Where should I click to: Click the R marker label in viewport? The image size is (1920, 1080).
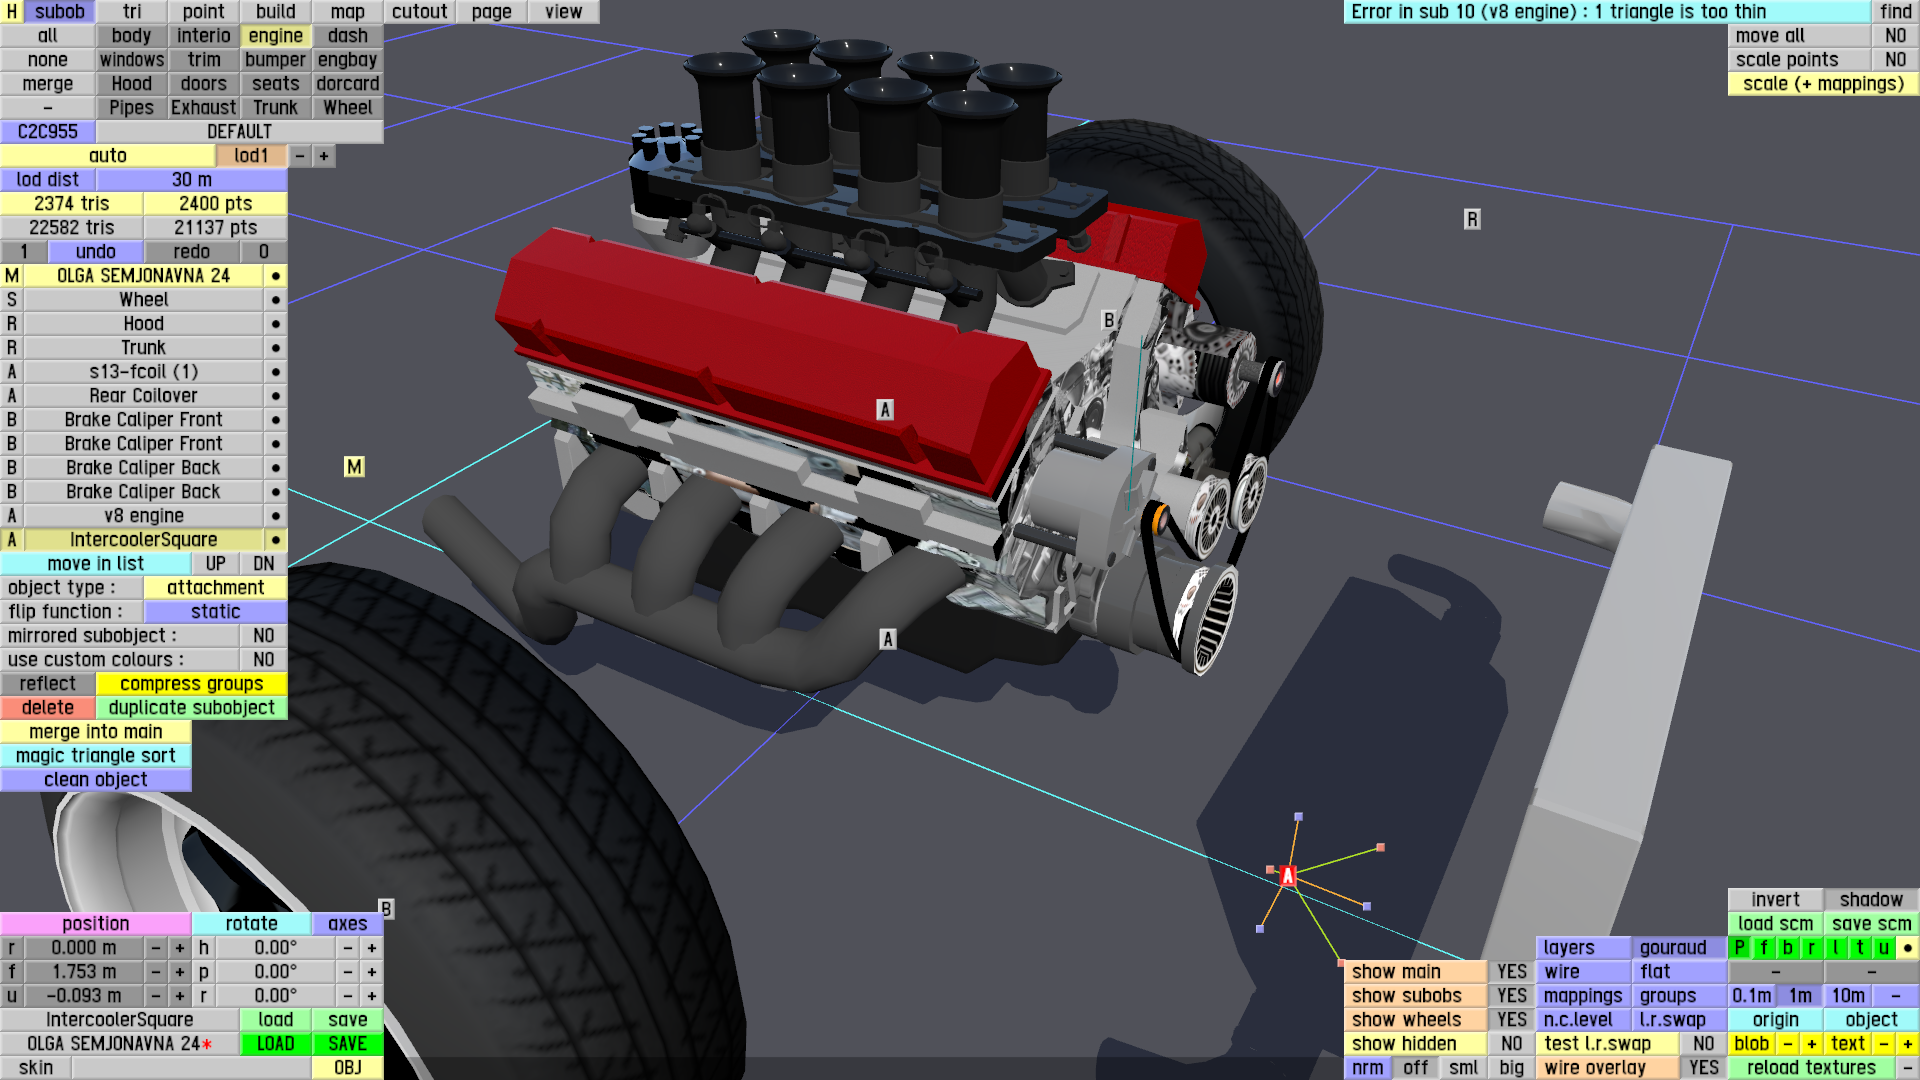click(x=1471, y=219)
